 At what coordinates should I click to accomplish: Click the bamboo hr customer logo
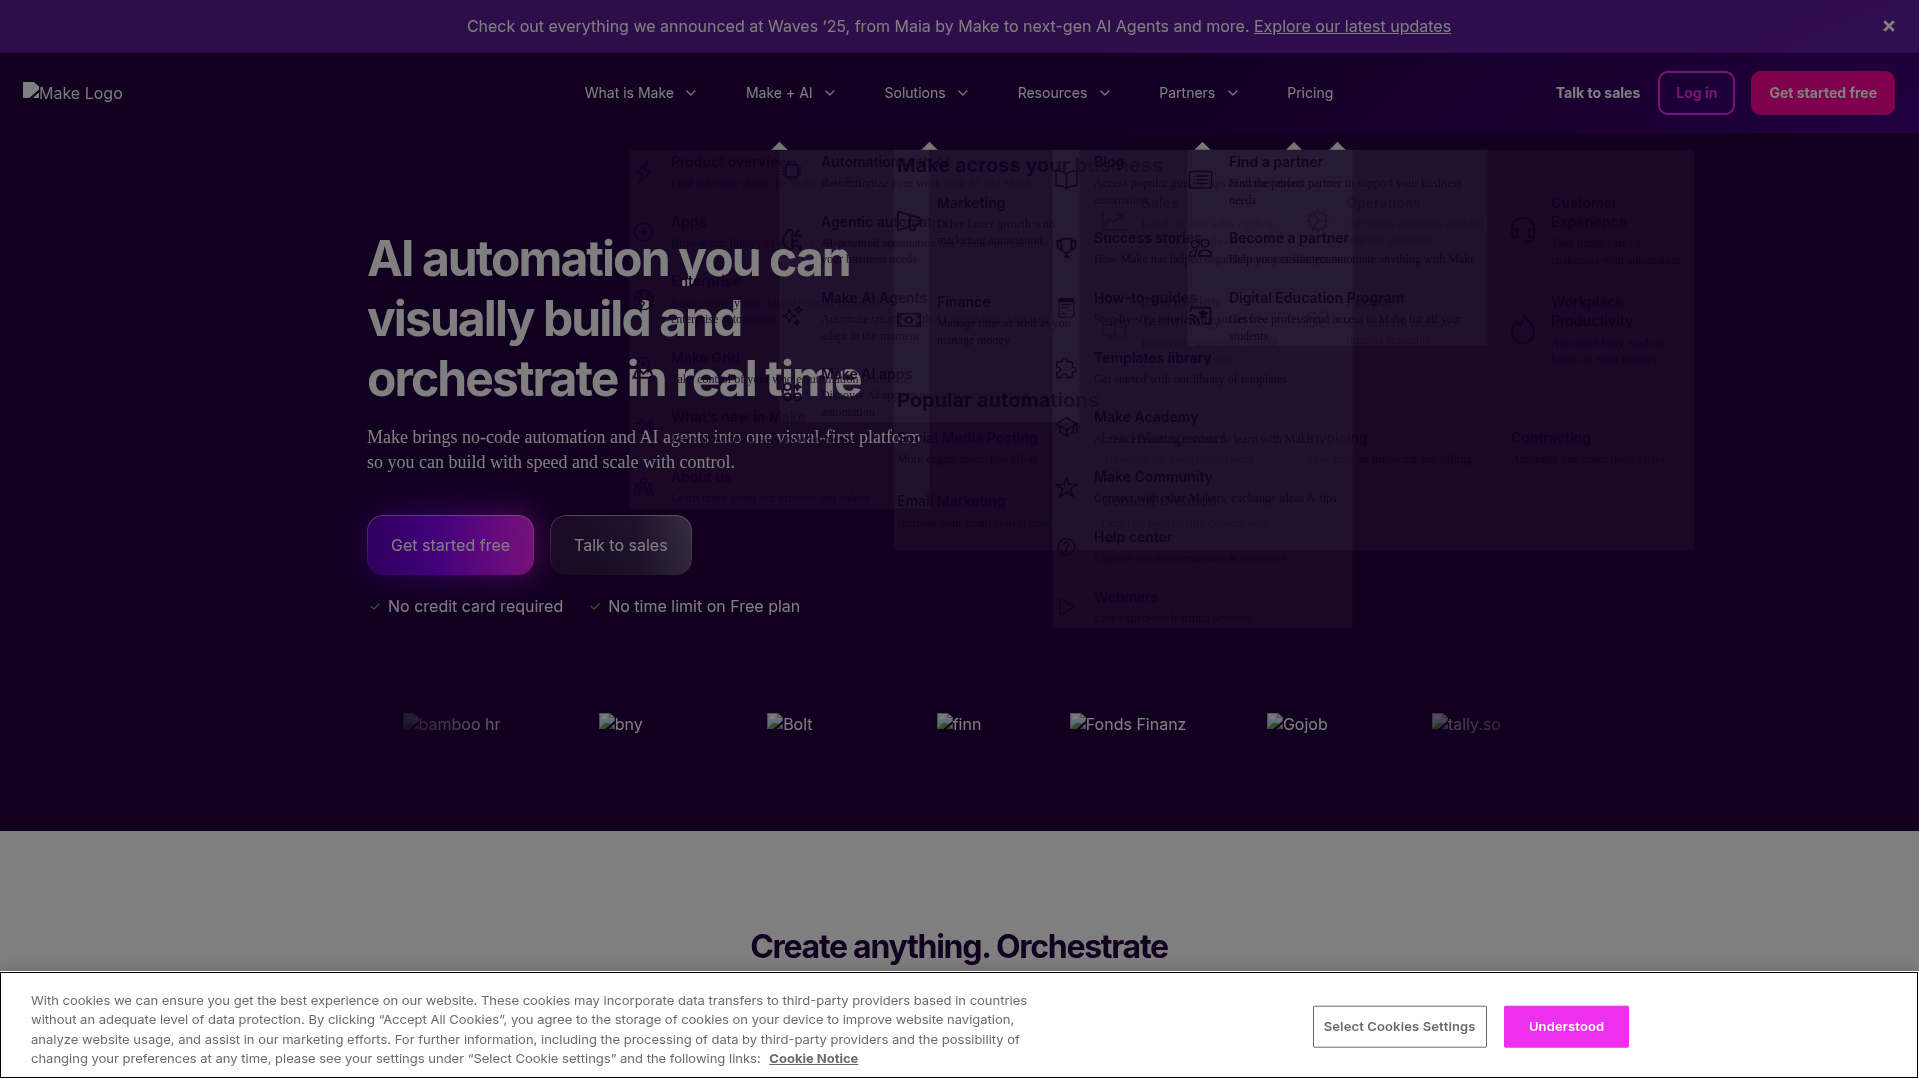coord(451,724)
